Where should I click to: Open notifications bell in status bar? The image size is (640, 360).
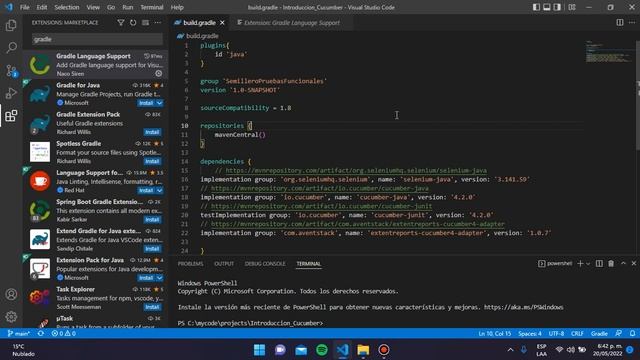(632, 333)
